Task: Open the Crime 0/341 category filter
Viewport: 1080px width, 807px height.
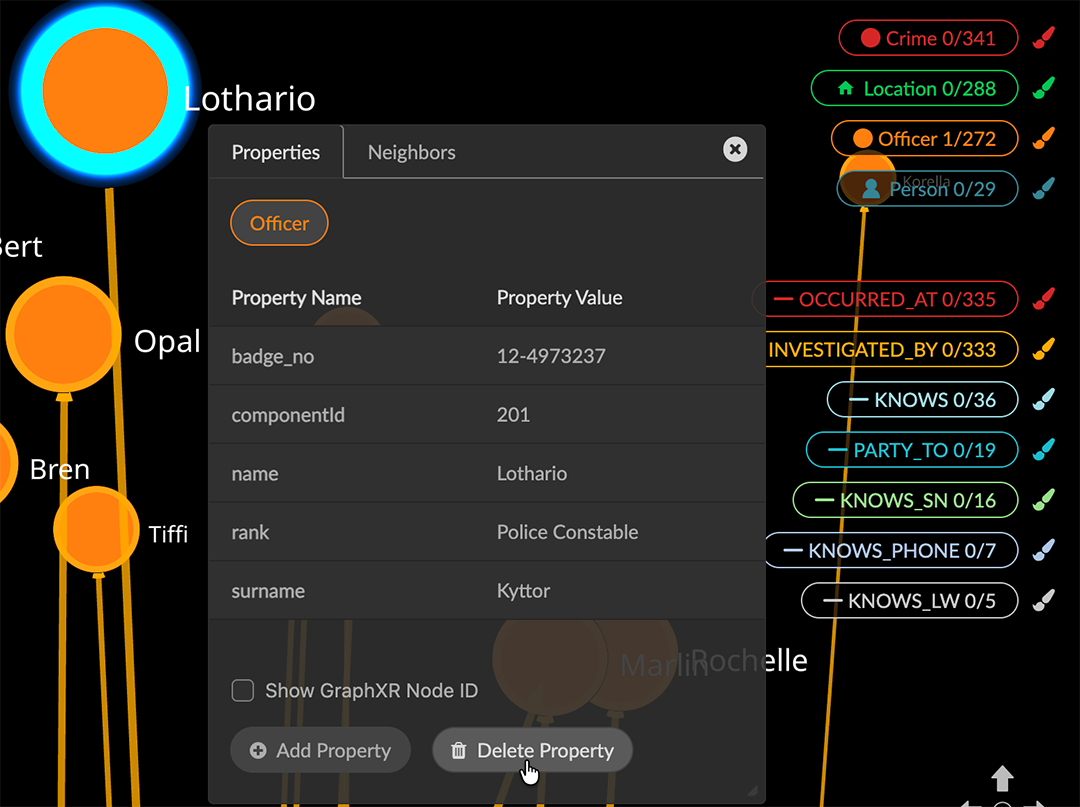Action: coord(927,37)
